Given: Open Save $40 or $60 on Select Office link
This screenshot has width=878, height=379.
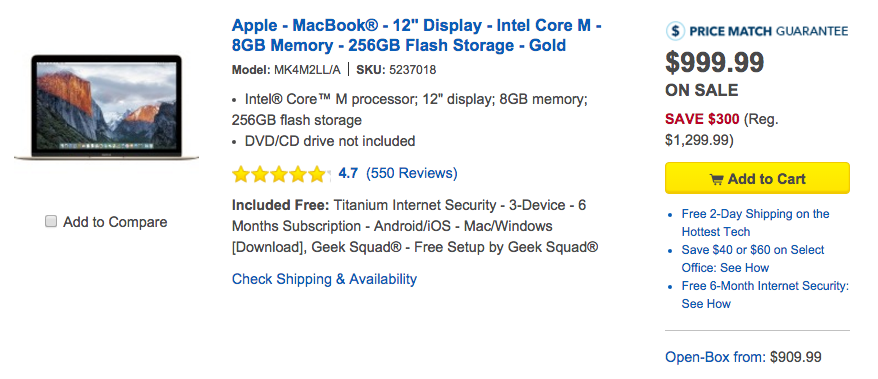Looking at the screenshot, I should [x=753, y=259].
